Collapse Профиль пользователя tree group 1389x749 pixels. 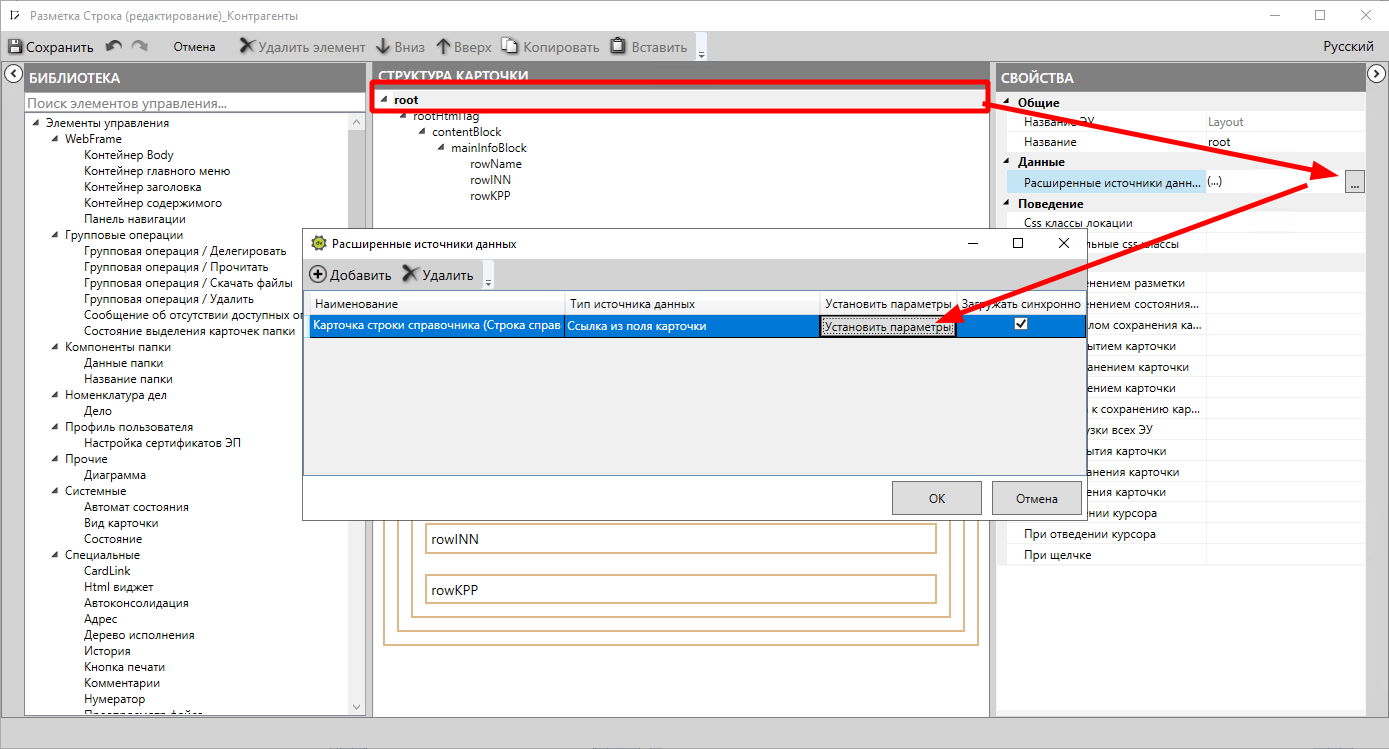(55, 427)
